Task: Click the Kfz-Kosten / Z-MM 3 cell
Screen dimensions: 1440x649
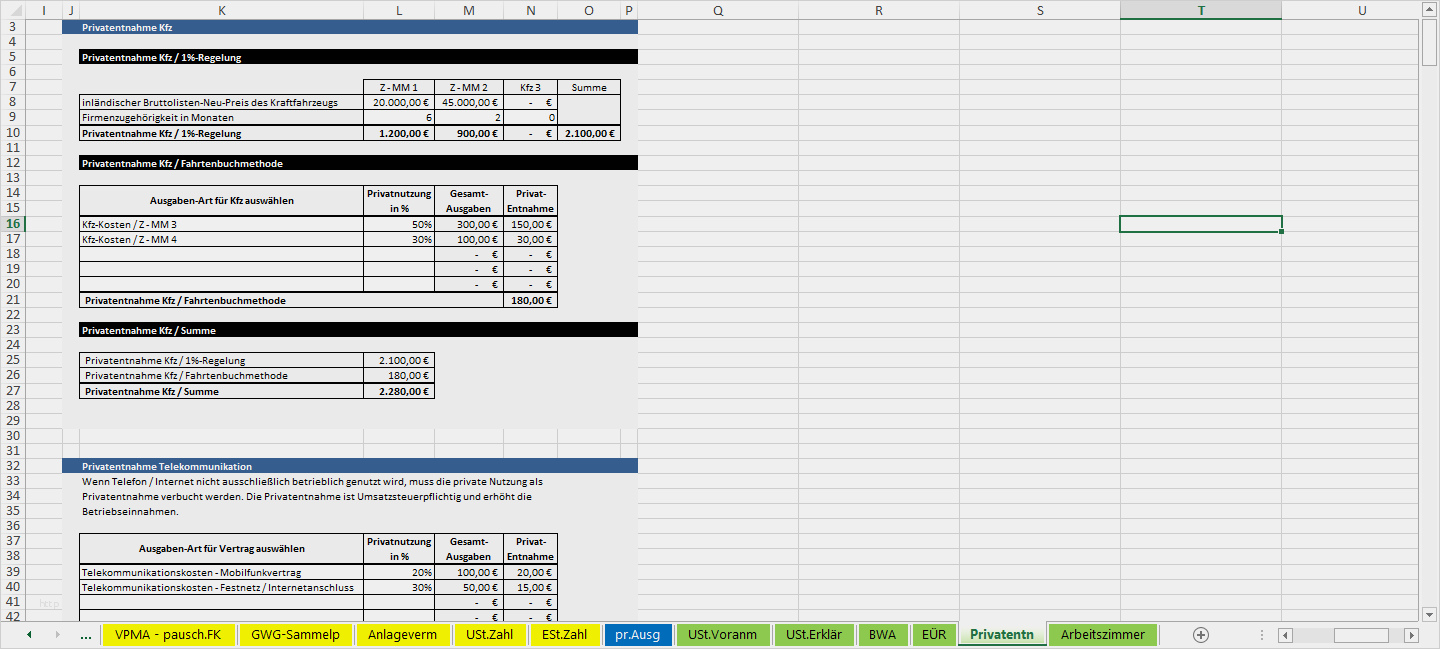Action: click(x=221, y=224)
